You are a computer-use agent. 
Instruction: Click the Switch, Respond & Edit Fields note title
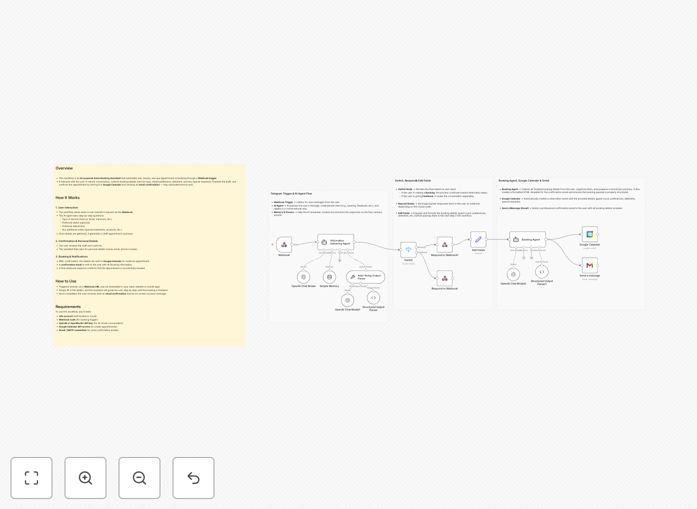tap(413, 181)
